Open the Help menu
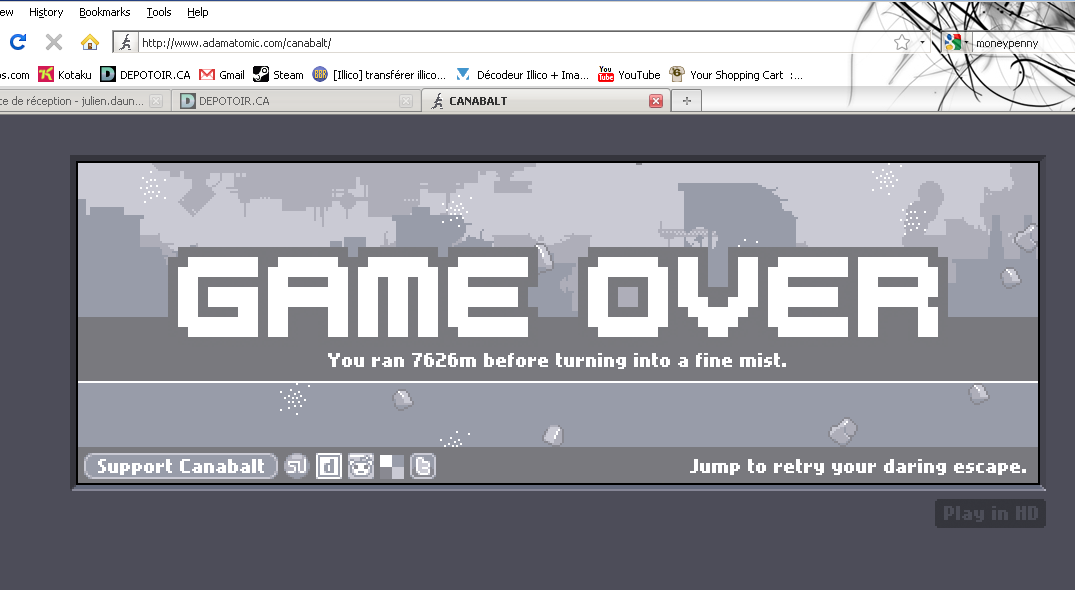The image size is (1075, 590). tap(197, 12)
